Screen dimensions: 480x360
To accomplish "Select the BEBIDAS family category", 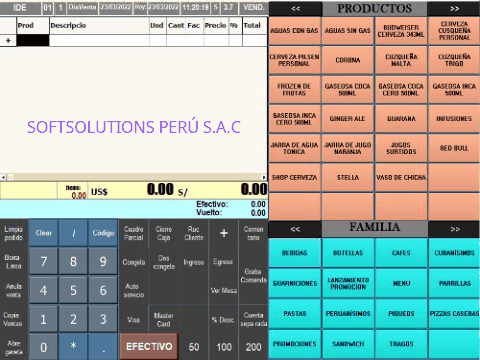I will click(295, 253).
